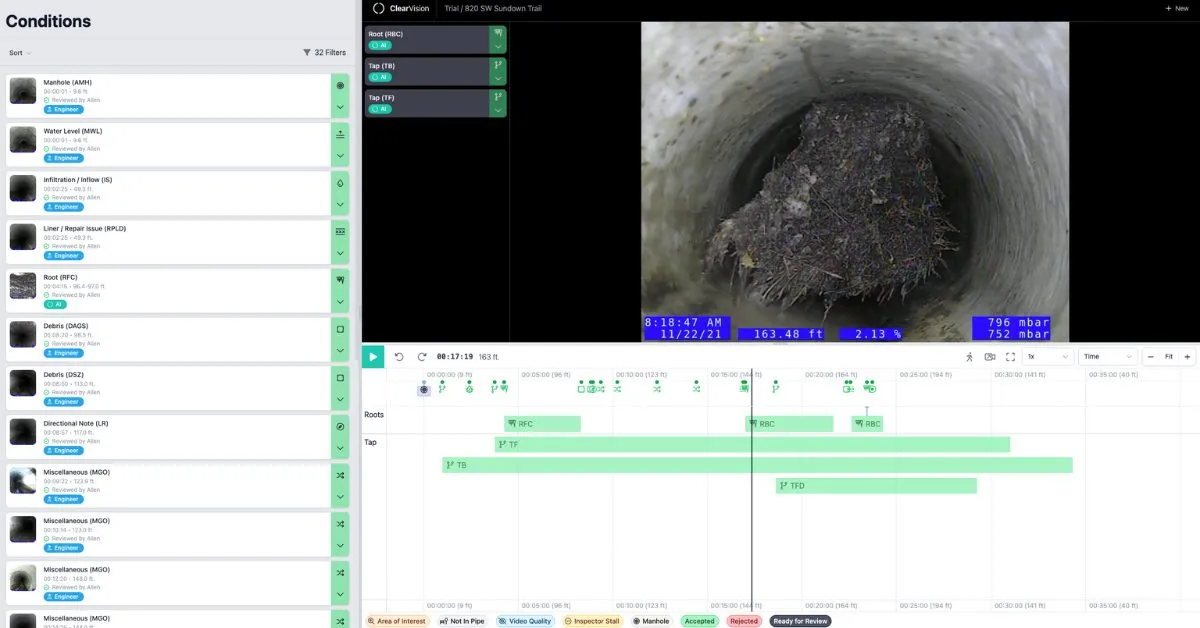This screenshot has width=1200, height=628.
Task: Click the Debris (DAGS) card square icon
Action: coord(340,329)
